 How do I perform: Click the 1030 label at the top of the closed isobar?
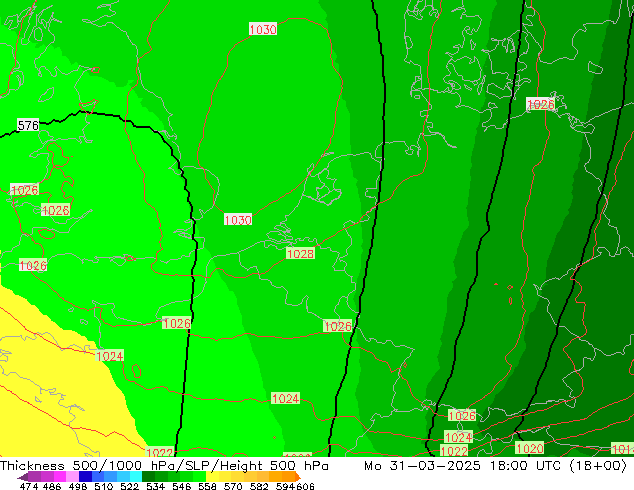tap(263, 29)
